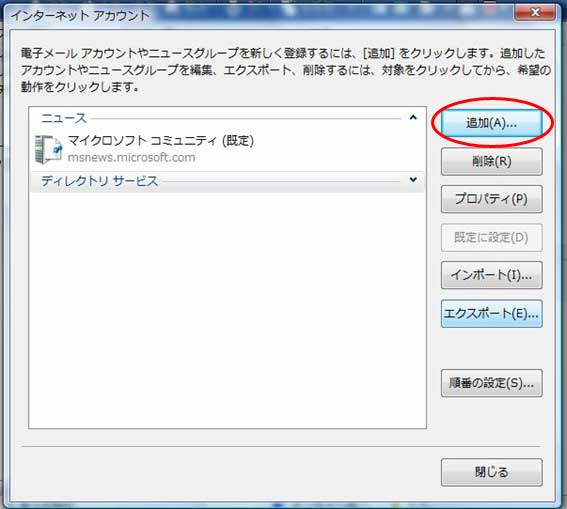Click the news server account icon
Image resolution: width=567 pixels, height=509 pixels.
48,149
